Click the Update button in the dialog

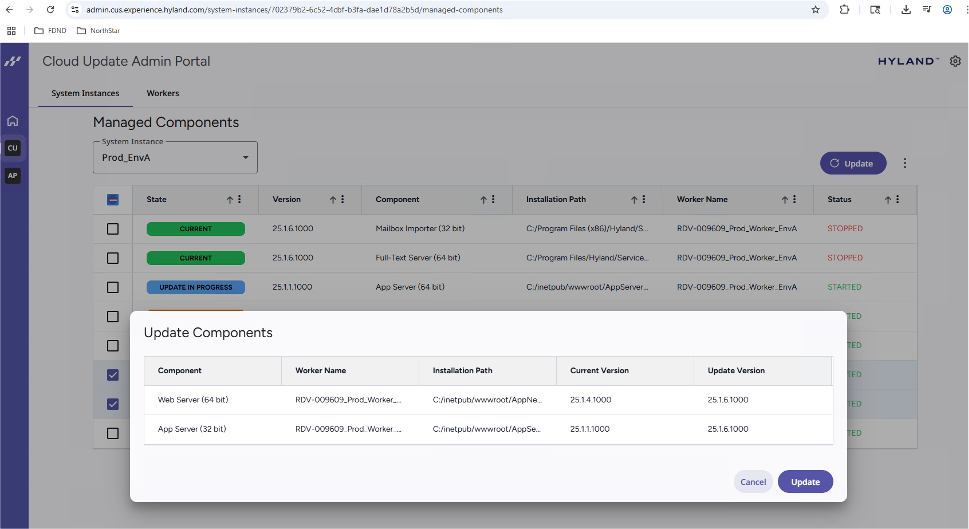coord(805,482)
